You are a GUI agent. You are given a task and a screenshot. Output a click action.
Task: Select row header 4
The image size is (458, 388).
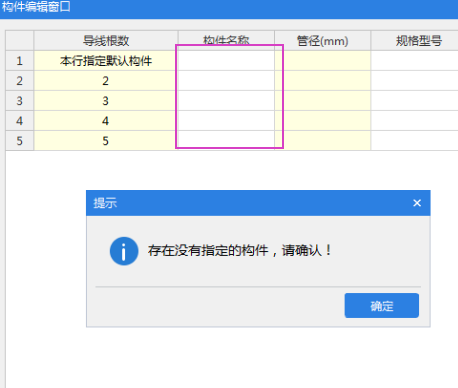click(20, 121)
